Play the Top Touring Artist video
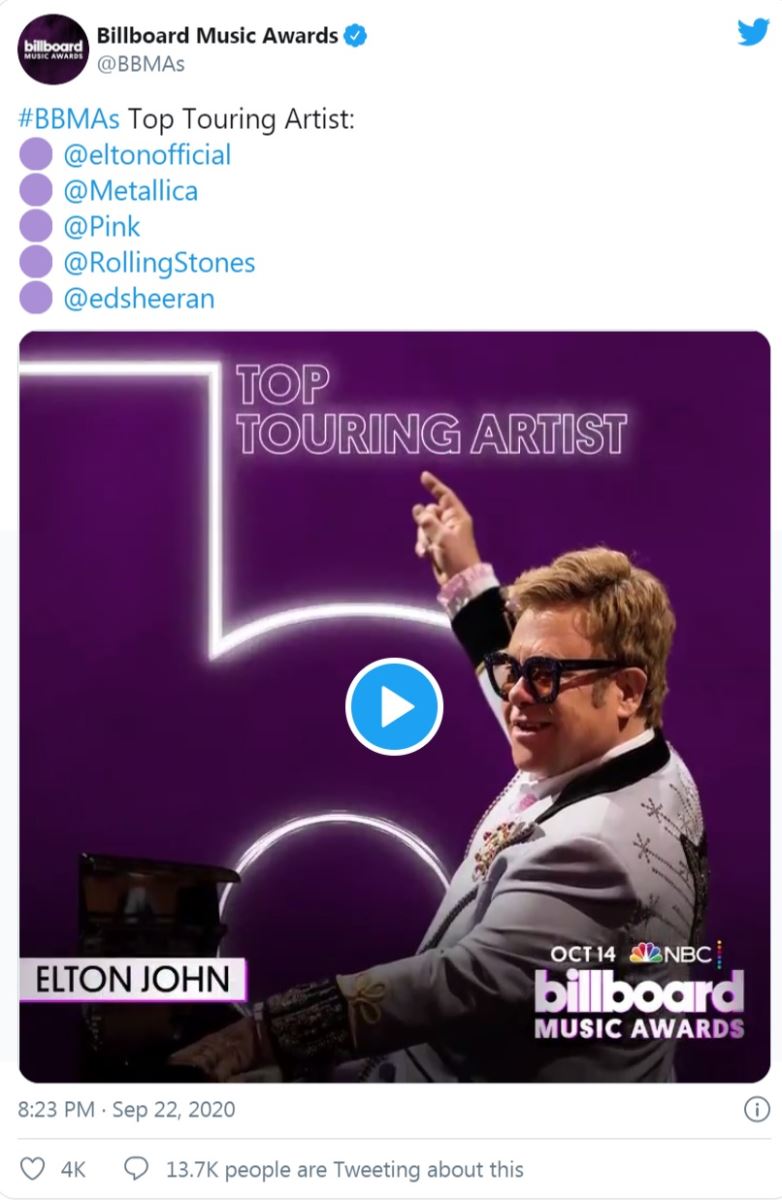Screen dimensions: 782x1200 tap(394, 707)
